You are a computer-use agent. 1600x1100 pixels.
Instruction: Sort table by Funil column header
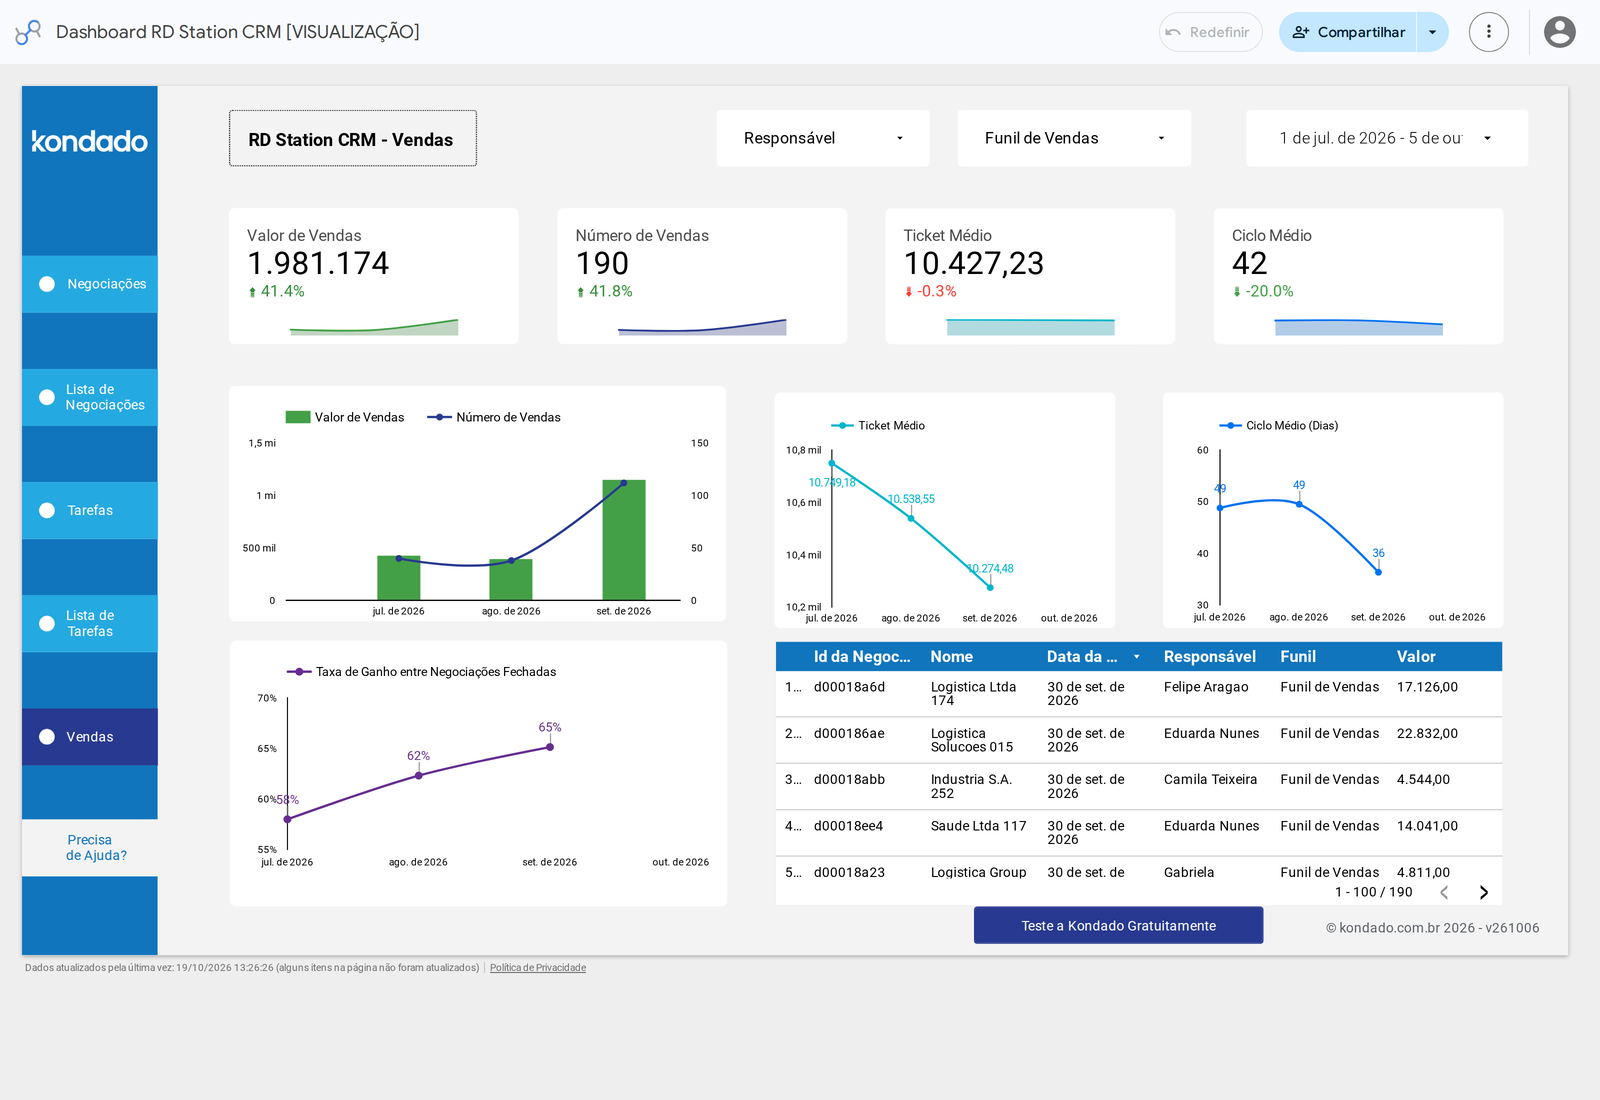(1298, 657)
